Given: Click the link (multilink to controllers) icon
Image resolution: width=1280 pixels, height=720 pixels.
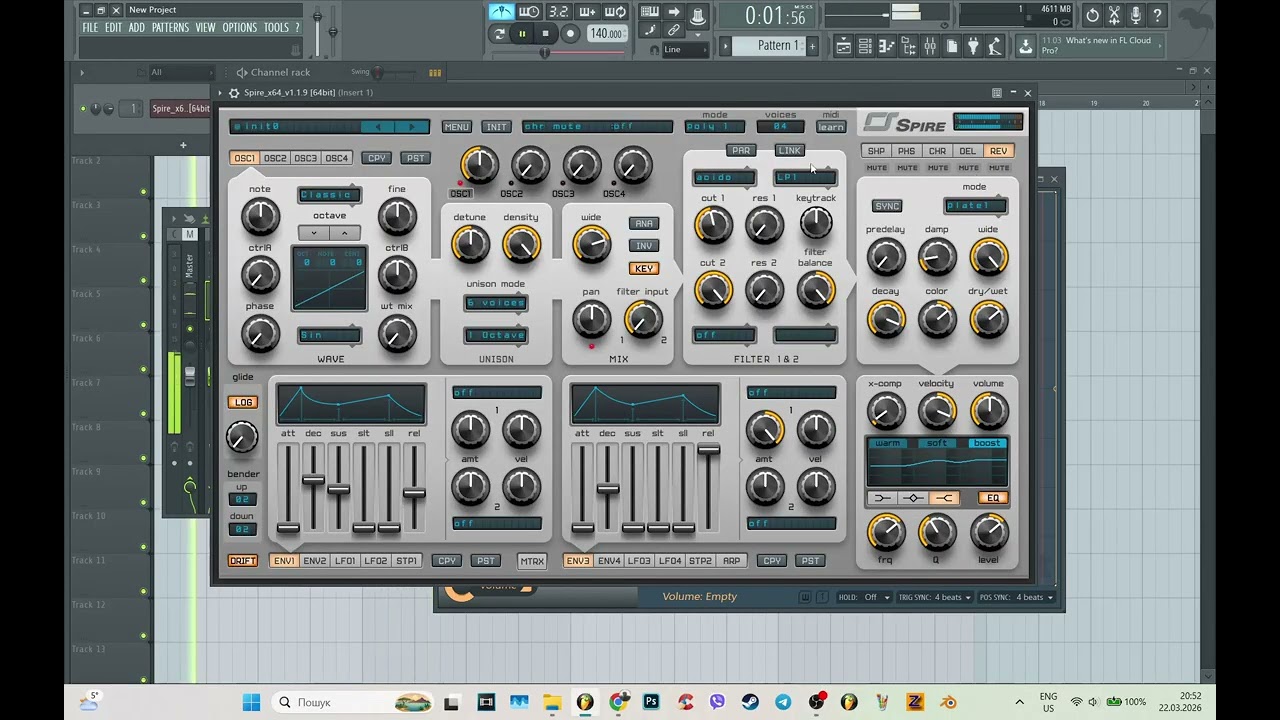Looking at the screenshot, I should 674,31.
